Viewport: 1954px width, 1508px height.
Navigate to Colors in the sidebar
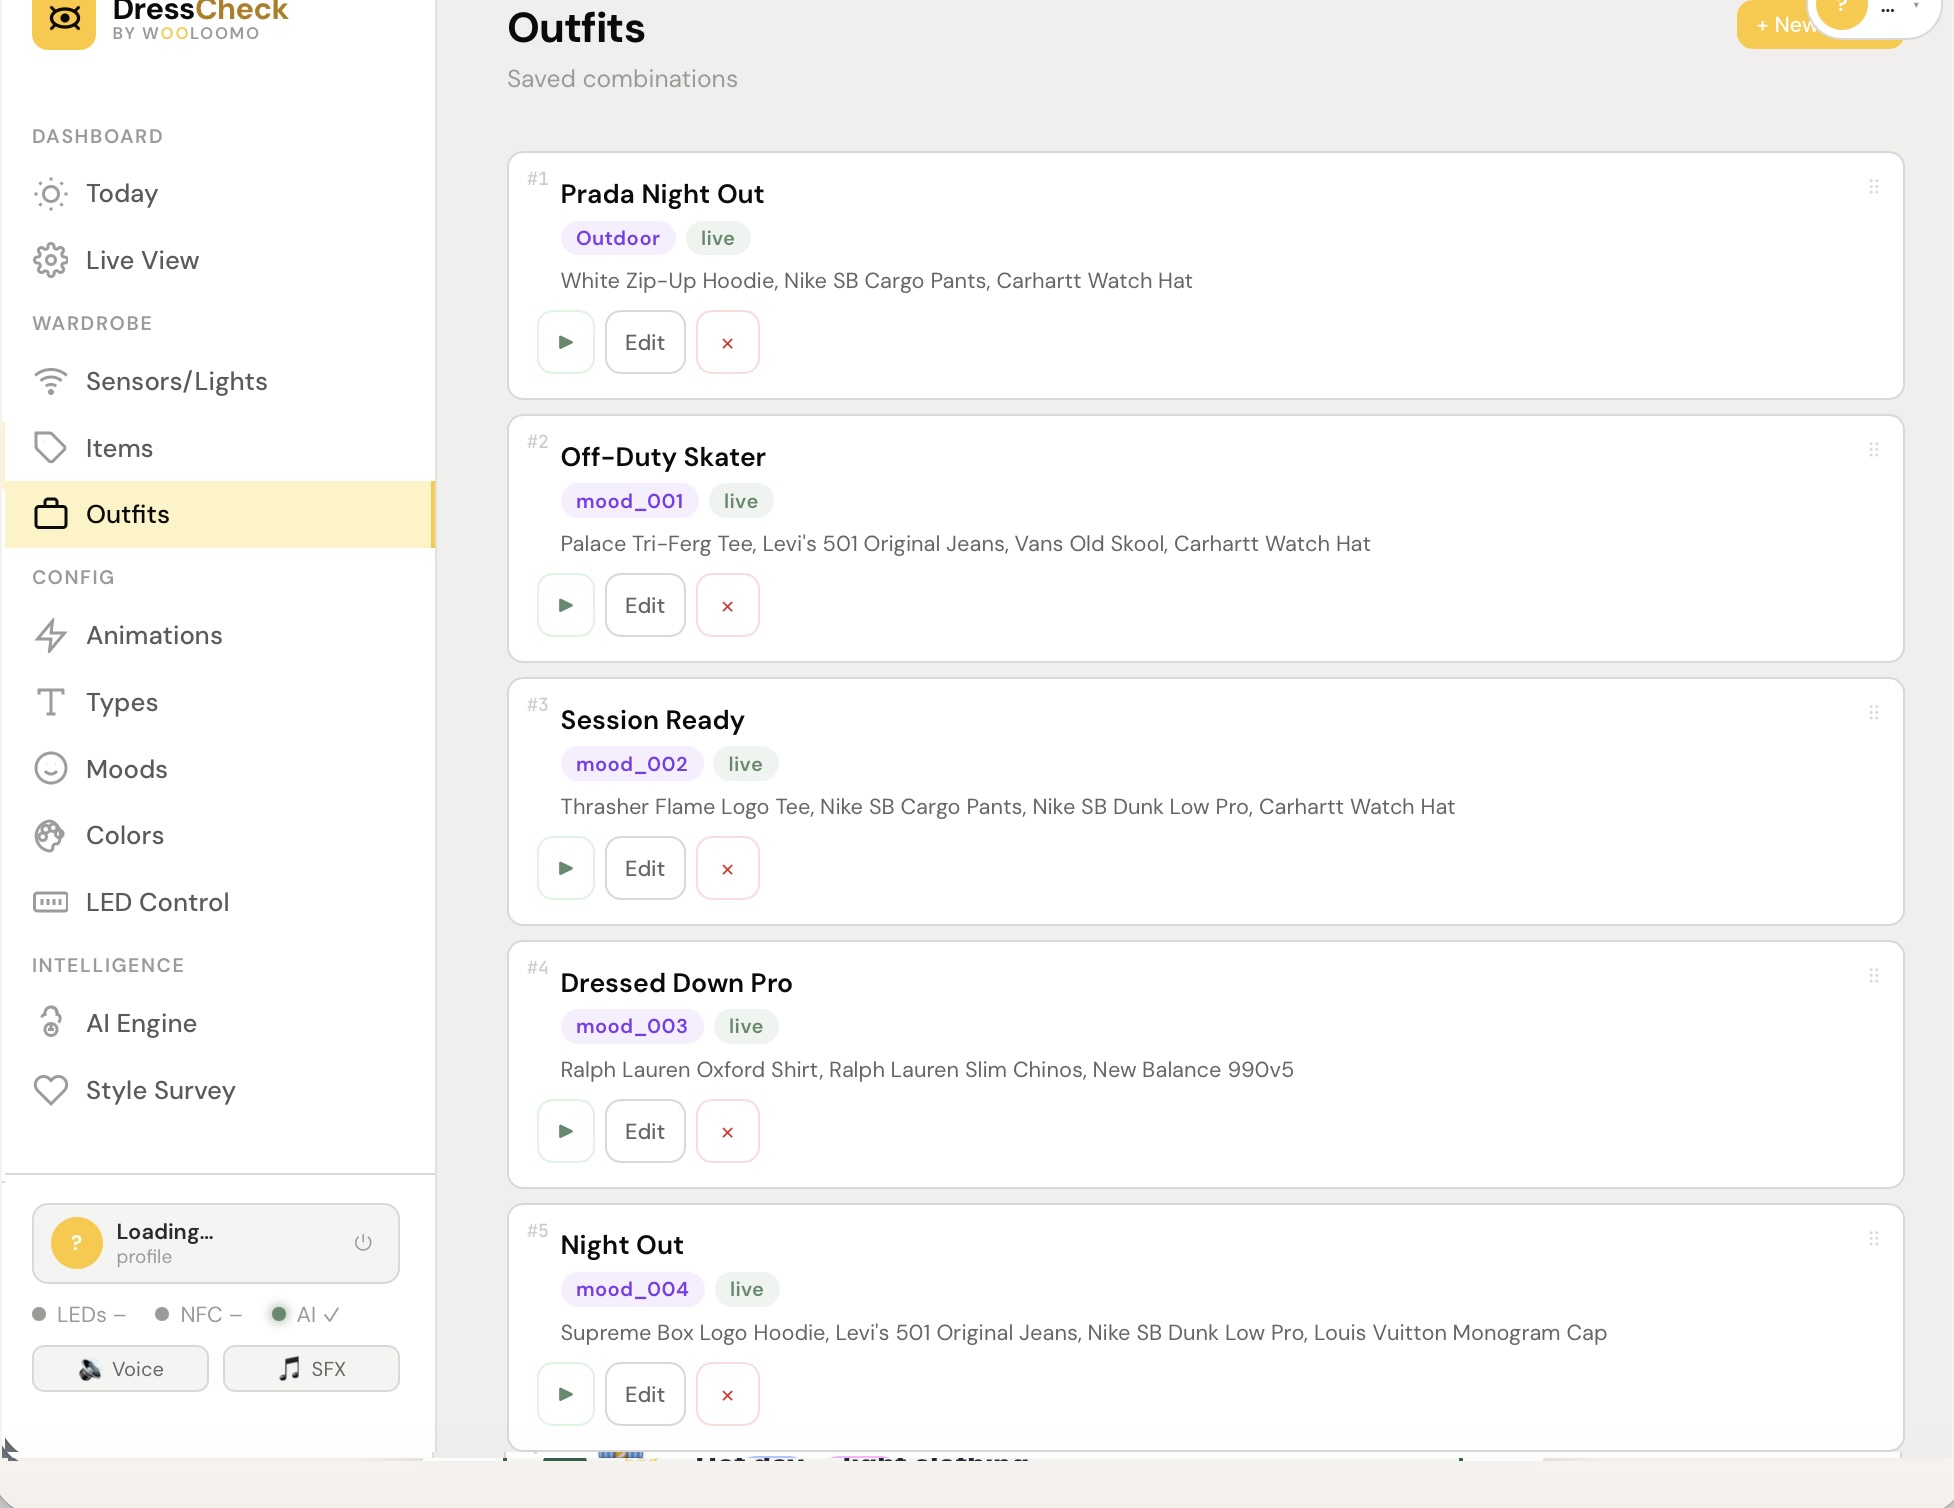[220, 835]
